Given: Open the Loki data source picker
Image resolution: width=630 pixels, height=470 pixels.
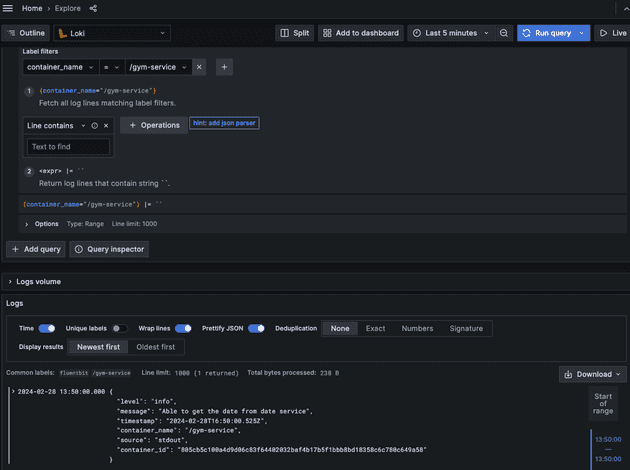Looking at the screenshot, I should 112,33.
